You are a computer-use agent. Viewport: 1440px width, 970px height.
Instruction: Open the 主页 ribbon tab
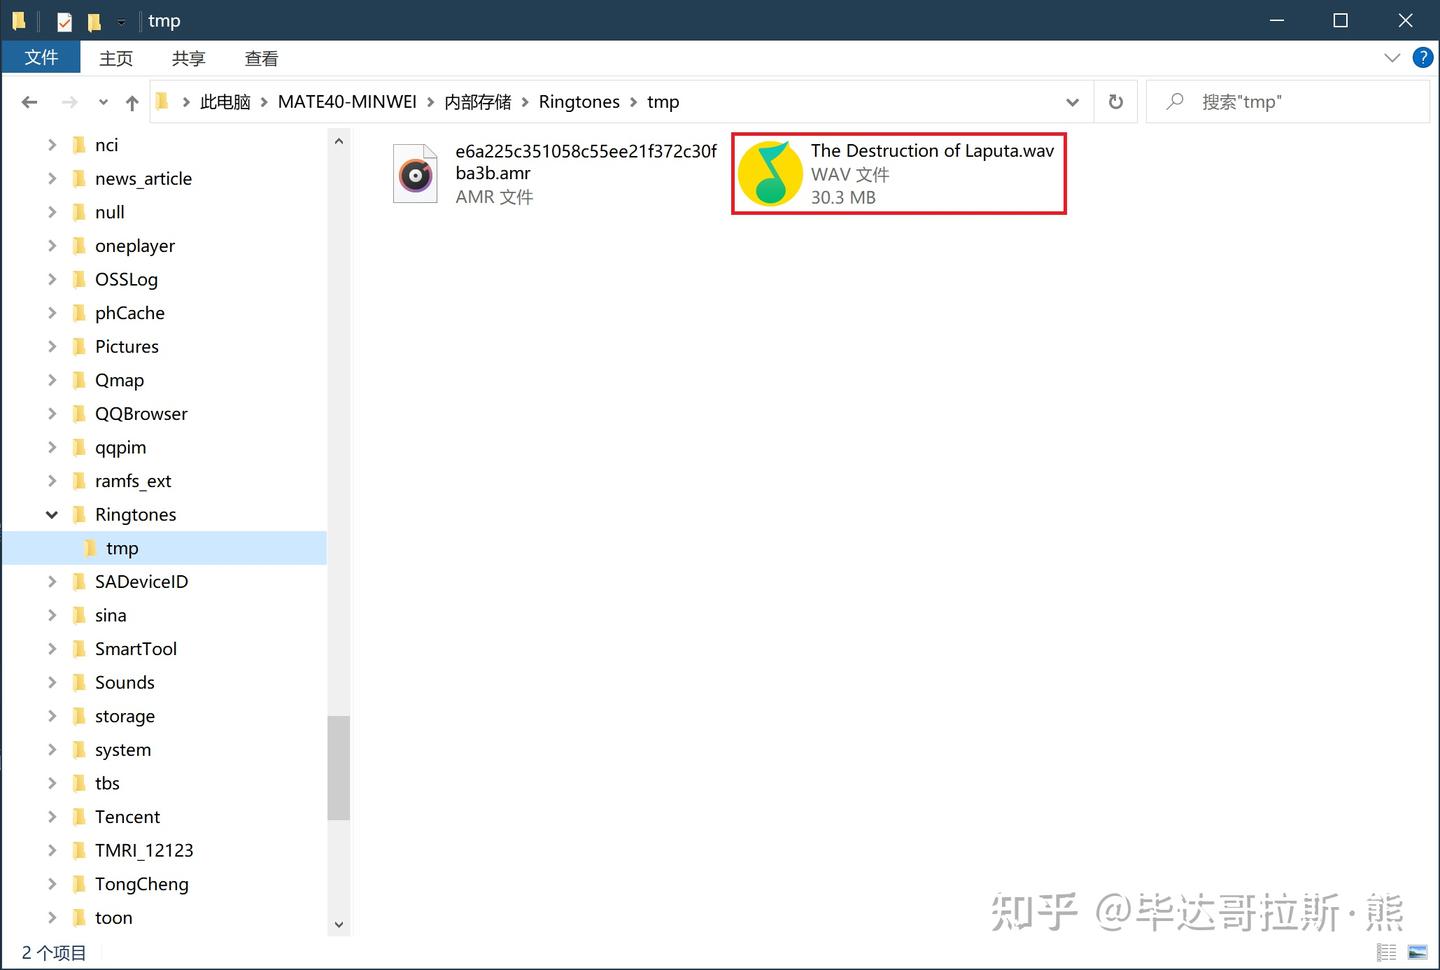(x=116, y=59)
